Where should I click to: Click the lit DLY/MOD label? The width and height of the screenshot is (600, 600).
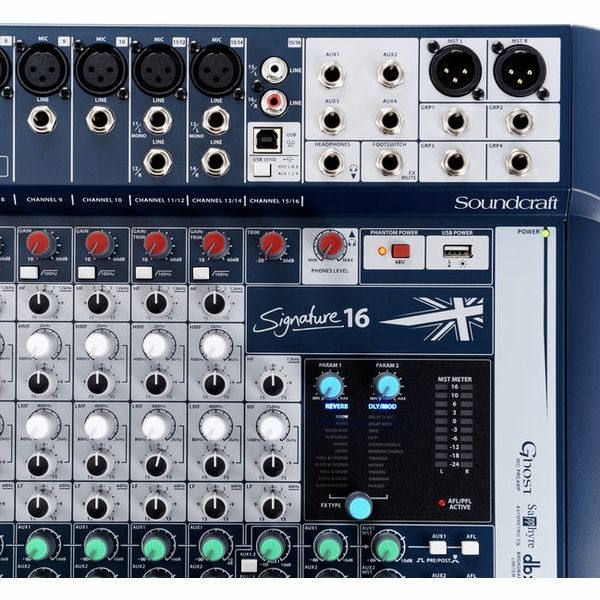click(x=382, y=407)
